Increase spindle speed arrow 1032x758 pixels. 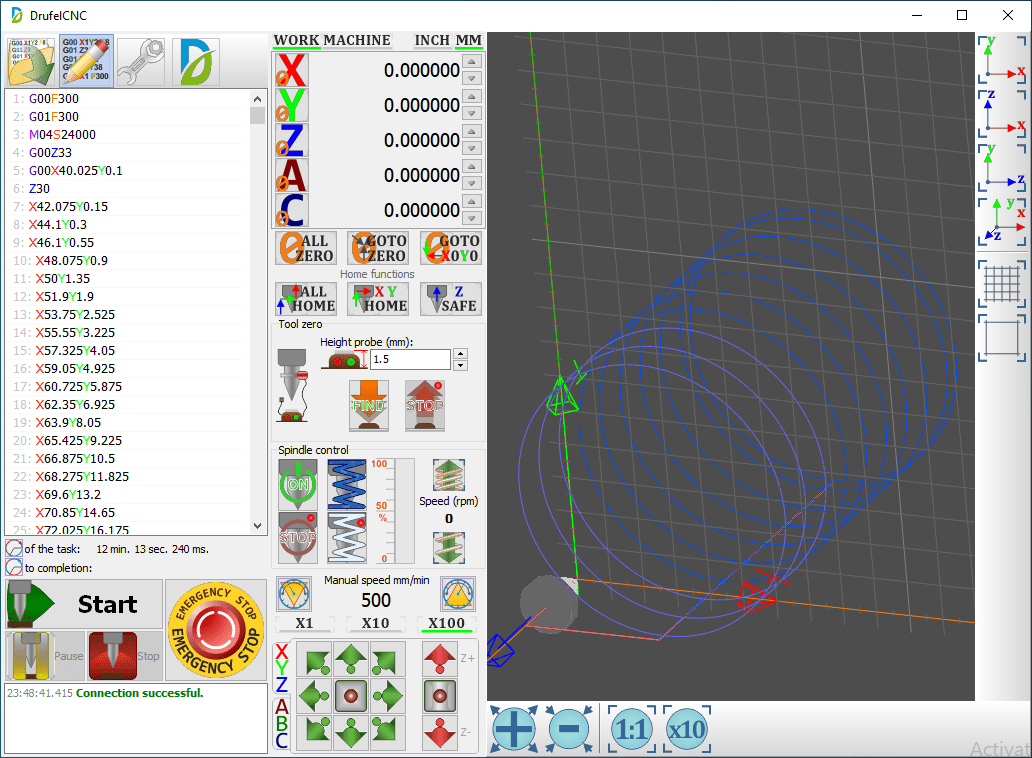[x=449, y=474]
